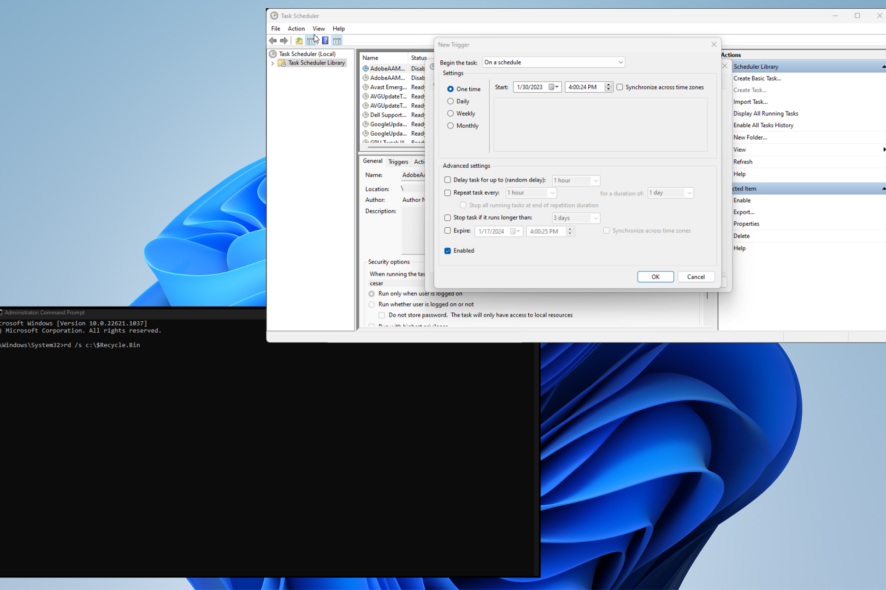Image resolution: width=886 pixels, height=590 pixels.
Task: Select Run whether user is logged on or not
Action: click(372, 305)
